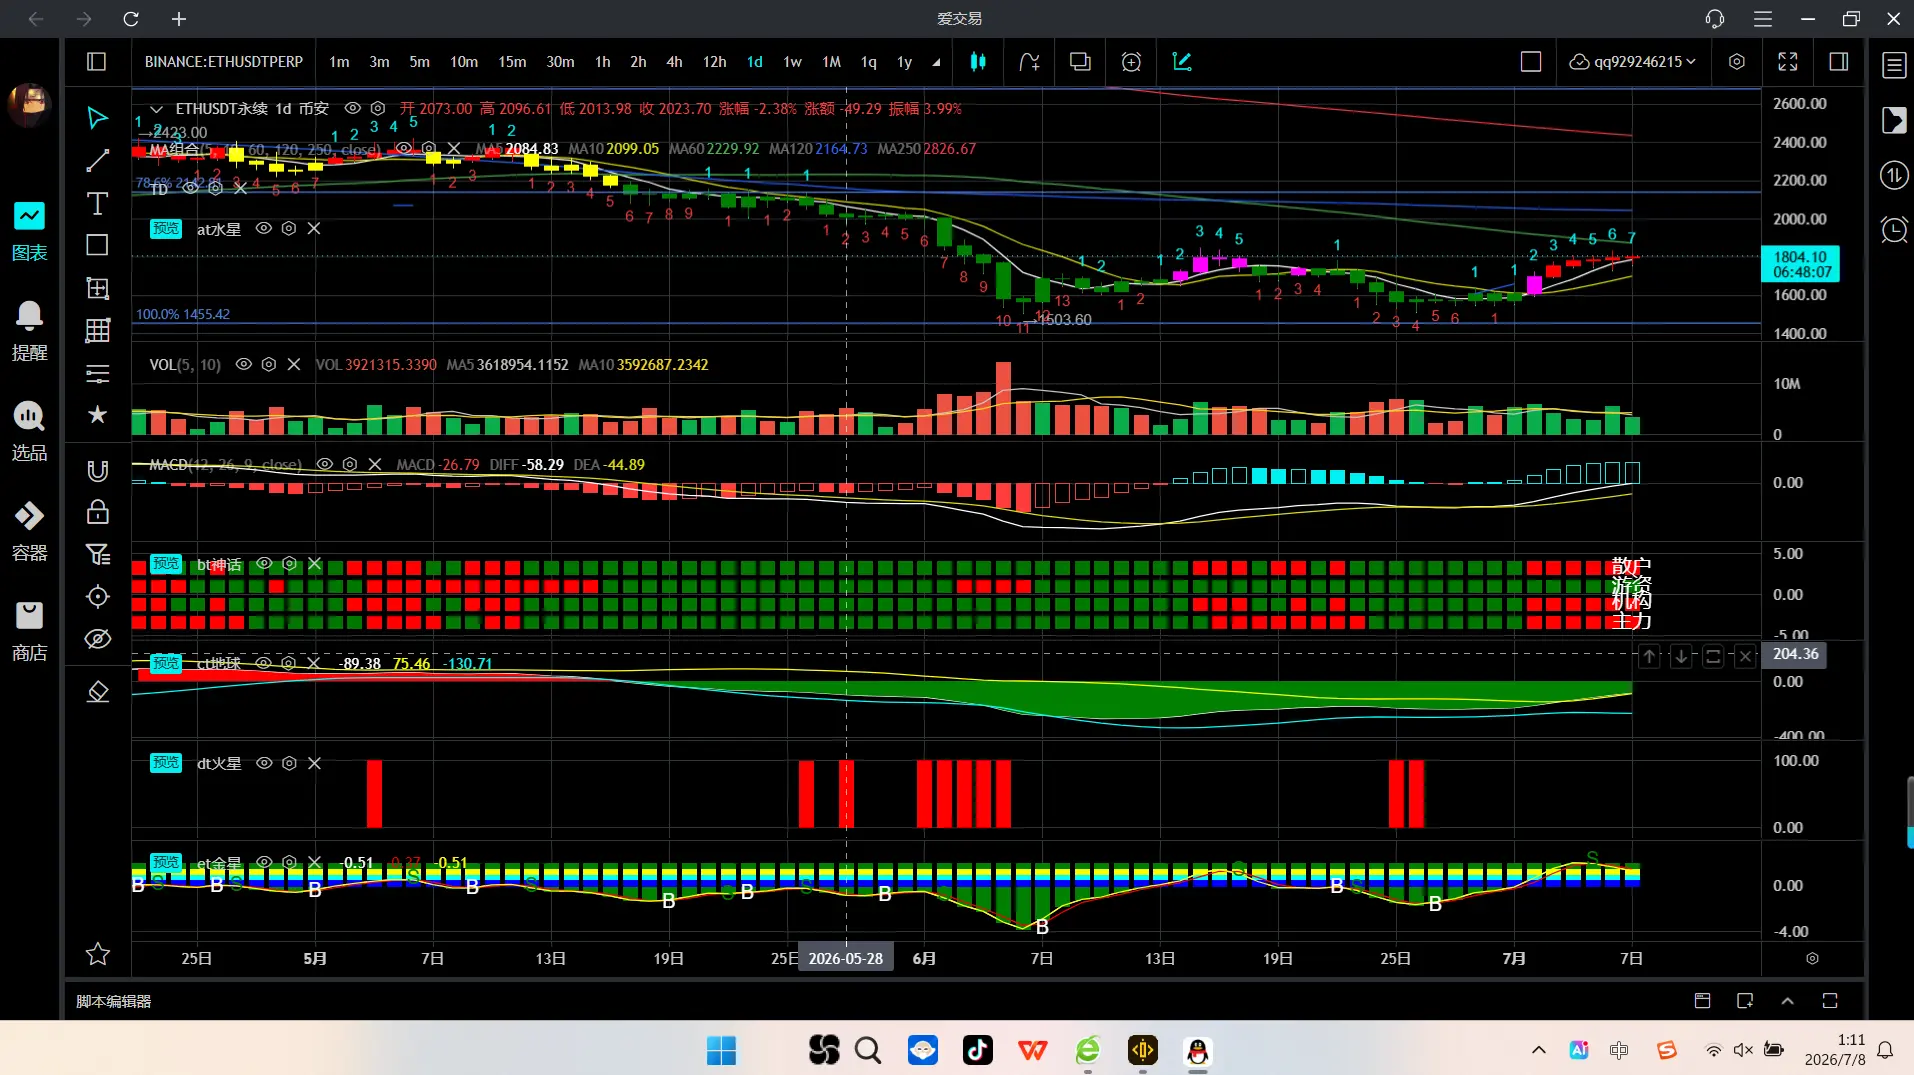The image size is (1914, 1075).
Task: Open the indicators icon in top toolbar
Action: click(x=1029, y=62)
